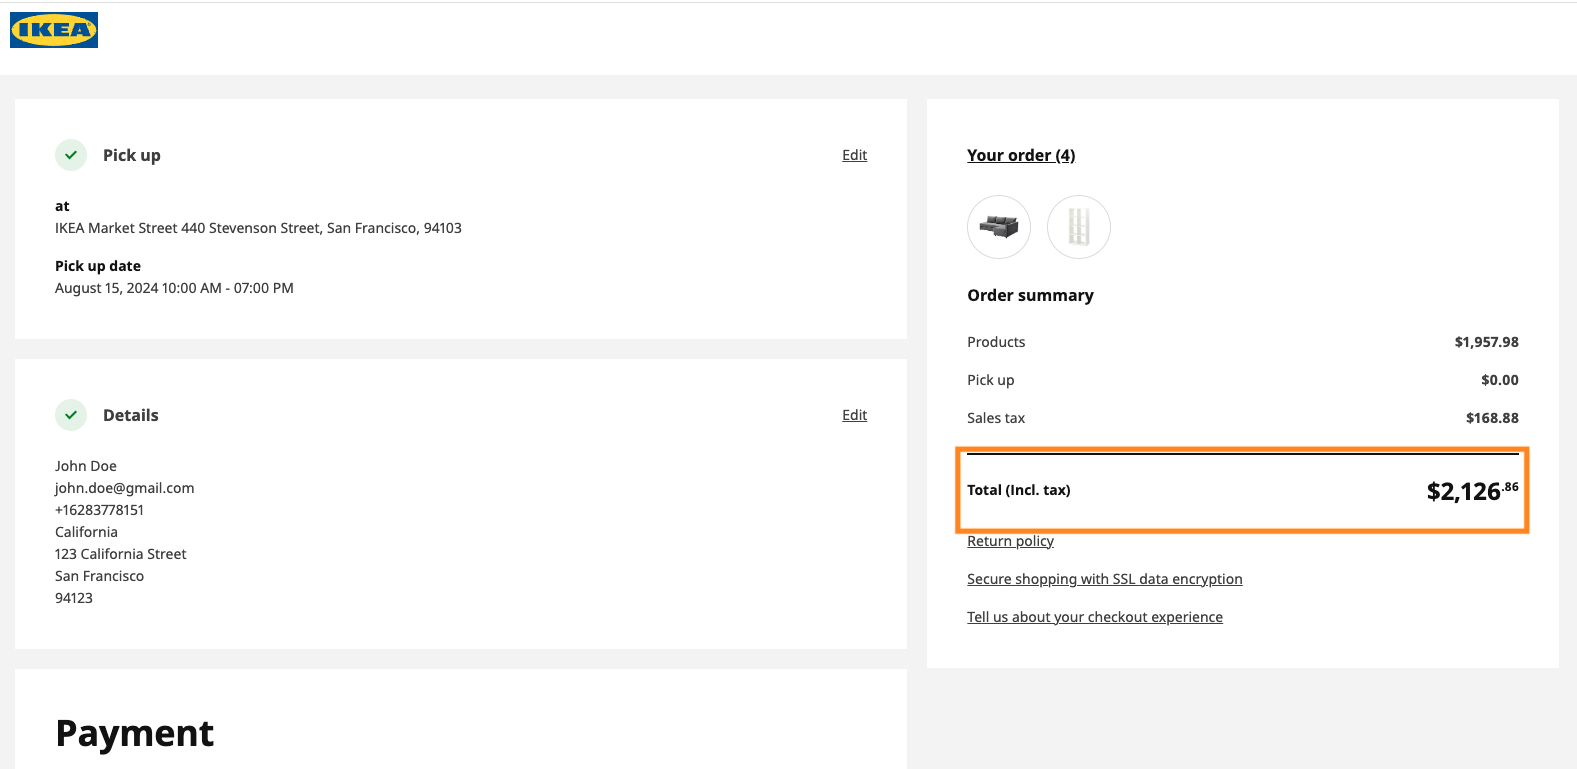This screenshot has width=1577, height=769.
Task: Edit the Pick up section
Action: point(854,155)
